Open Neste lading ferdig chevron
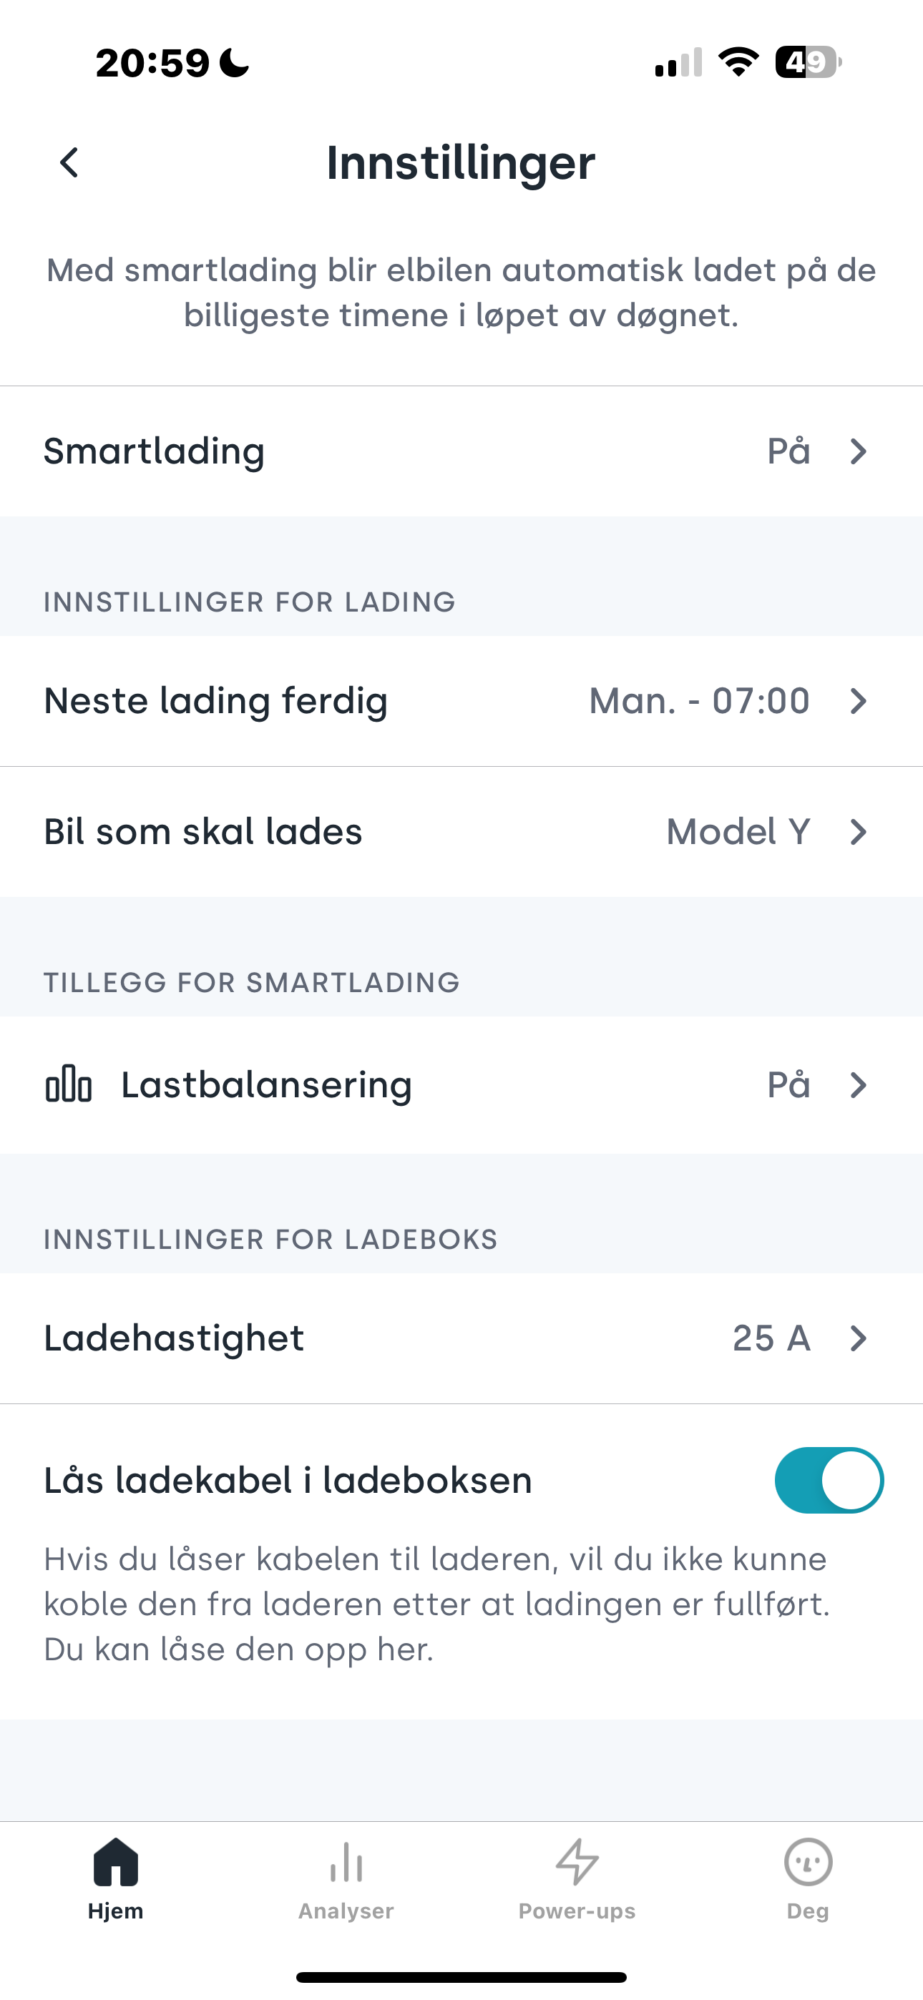This screenshot has width=923, height=2000. (858, 701)
